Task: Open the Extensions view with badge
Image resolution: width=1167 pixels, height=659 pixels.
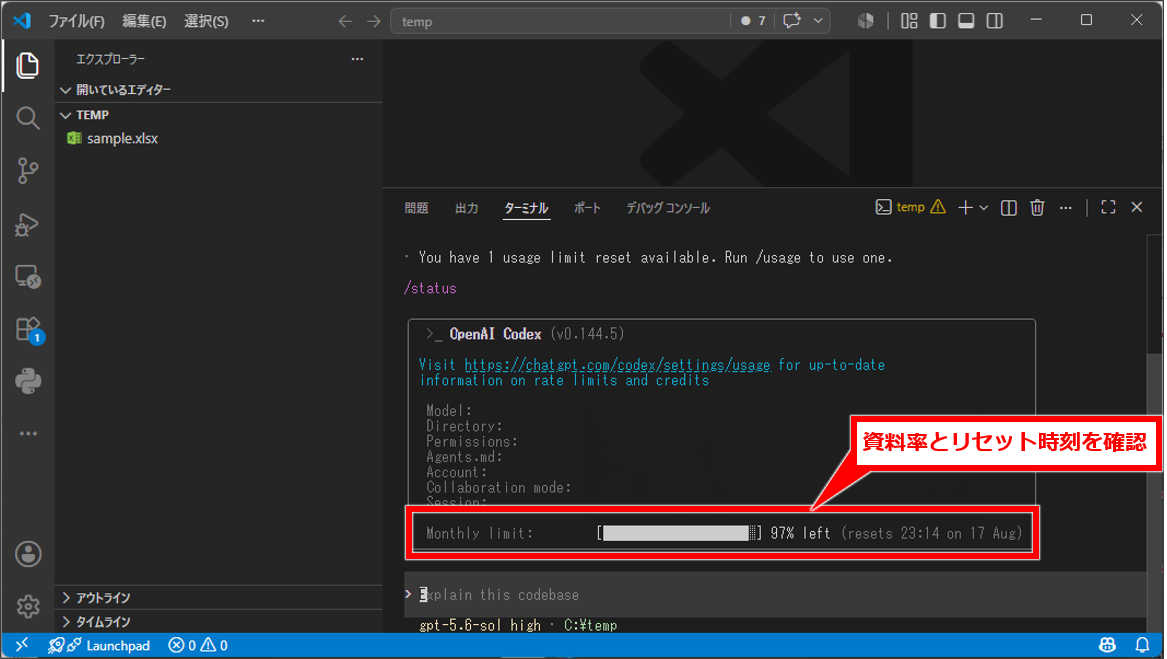Action: [x=28, y=330]
